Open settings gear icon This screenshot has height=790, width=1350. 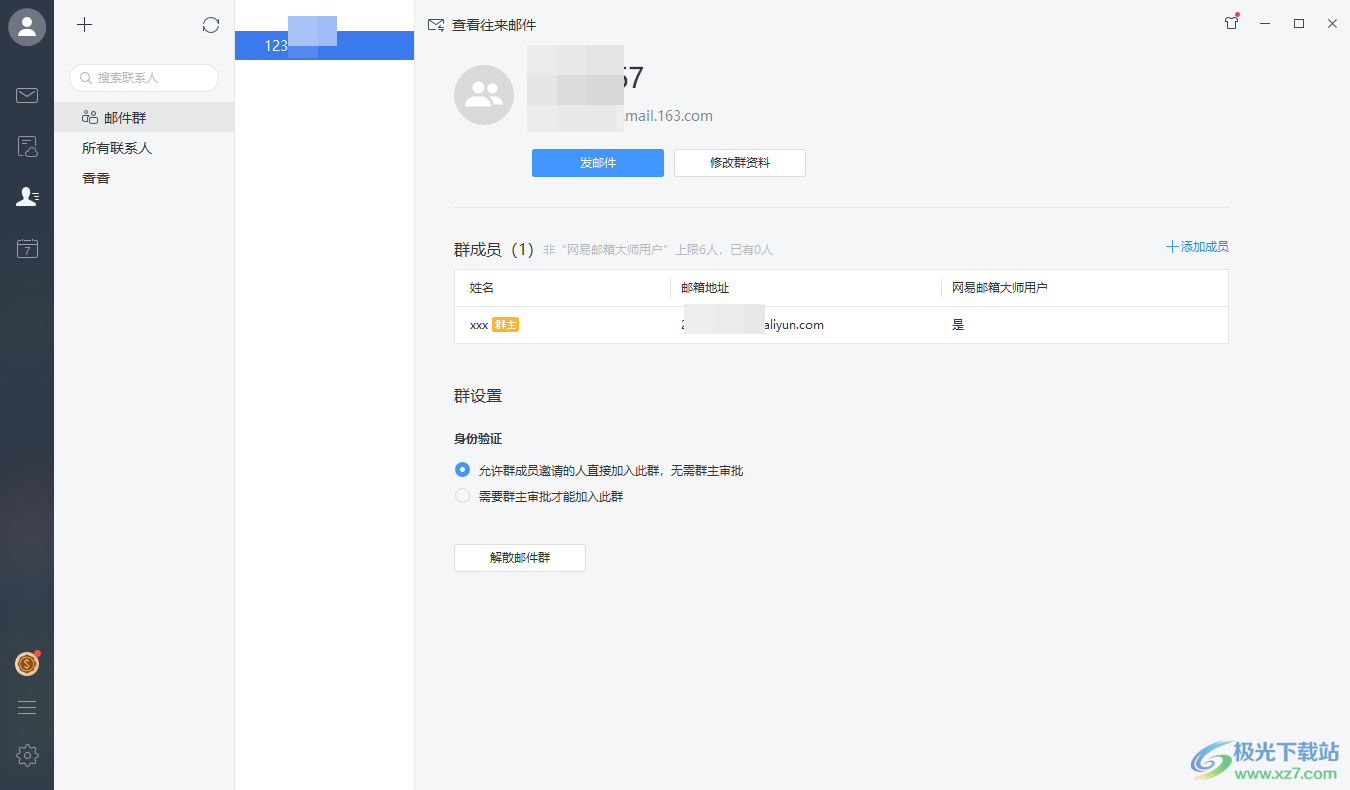27,756
